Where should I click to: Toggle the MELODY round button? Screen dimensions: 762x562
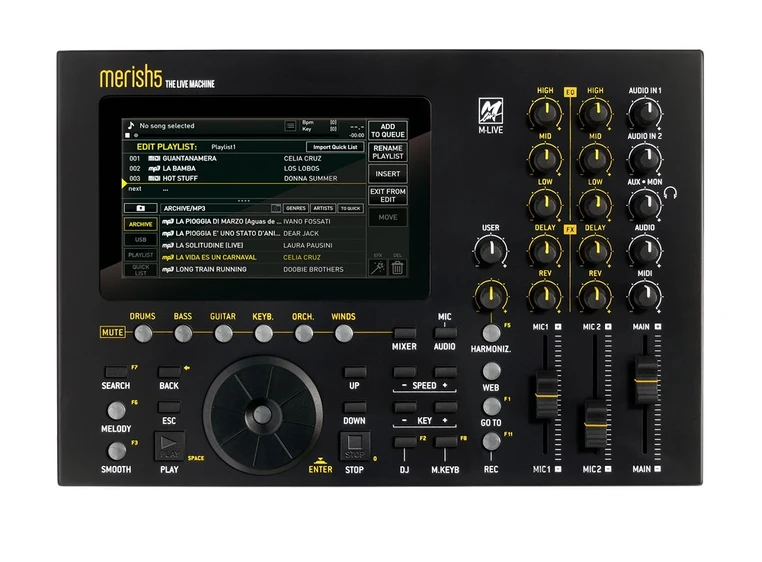(117, 410)
